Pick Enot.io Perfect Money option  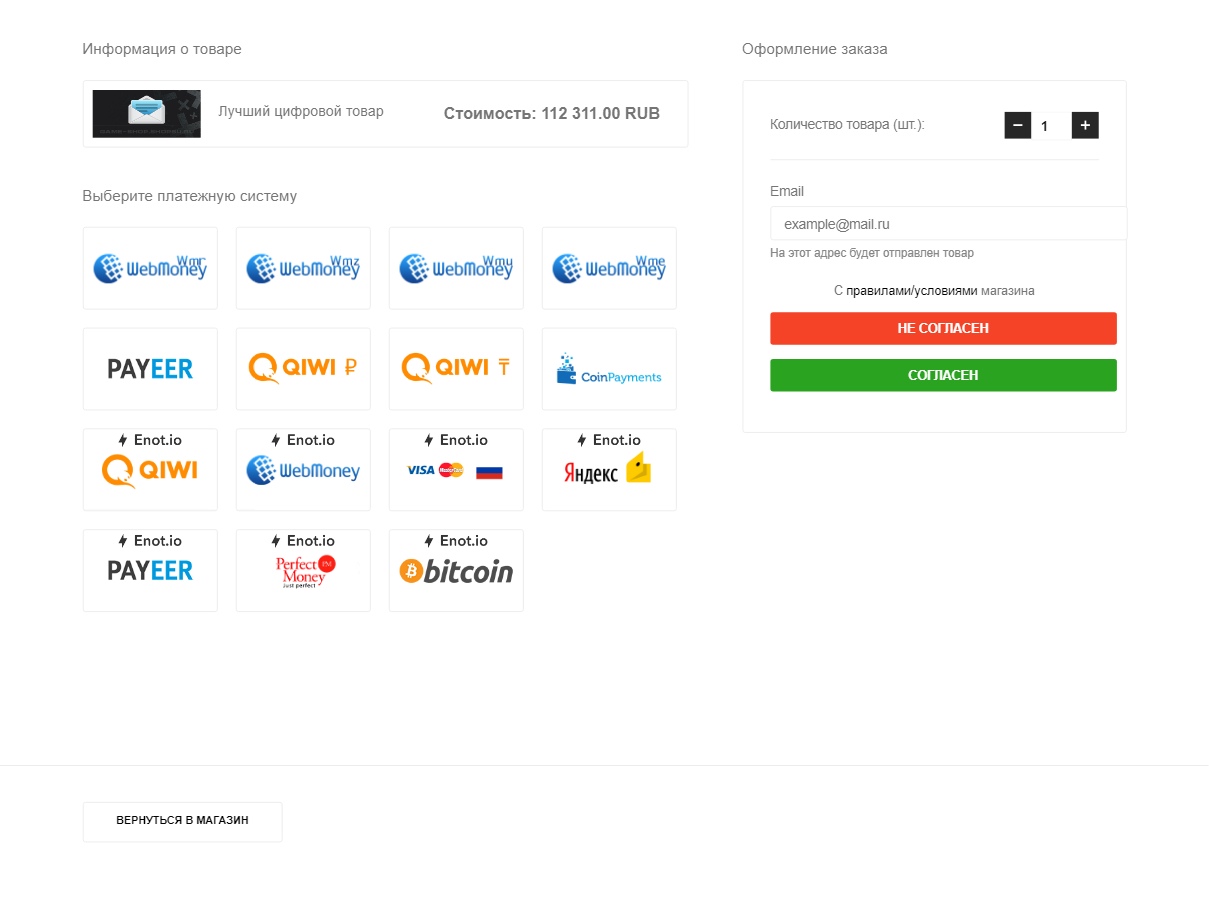[x=303, y=571]
